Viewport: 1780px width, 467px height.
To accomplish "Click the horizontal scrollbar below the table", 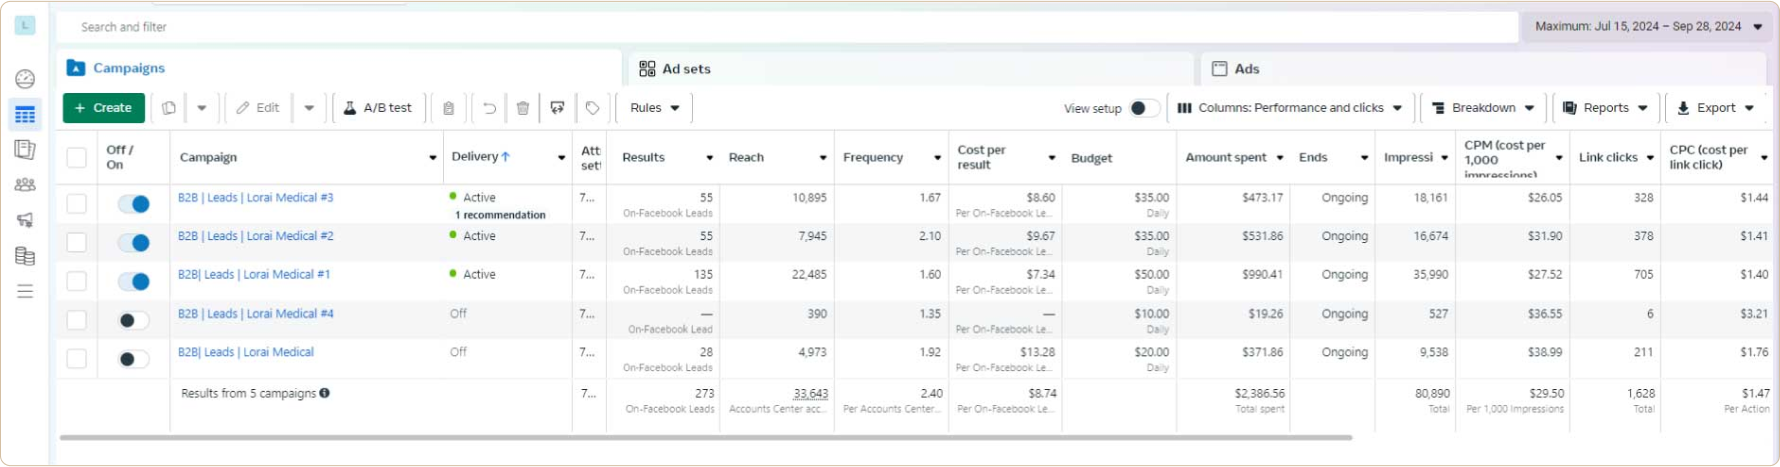I will click(705, 437).
